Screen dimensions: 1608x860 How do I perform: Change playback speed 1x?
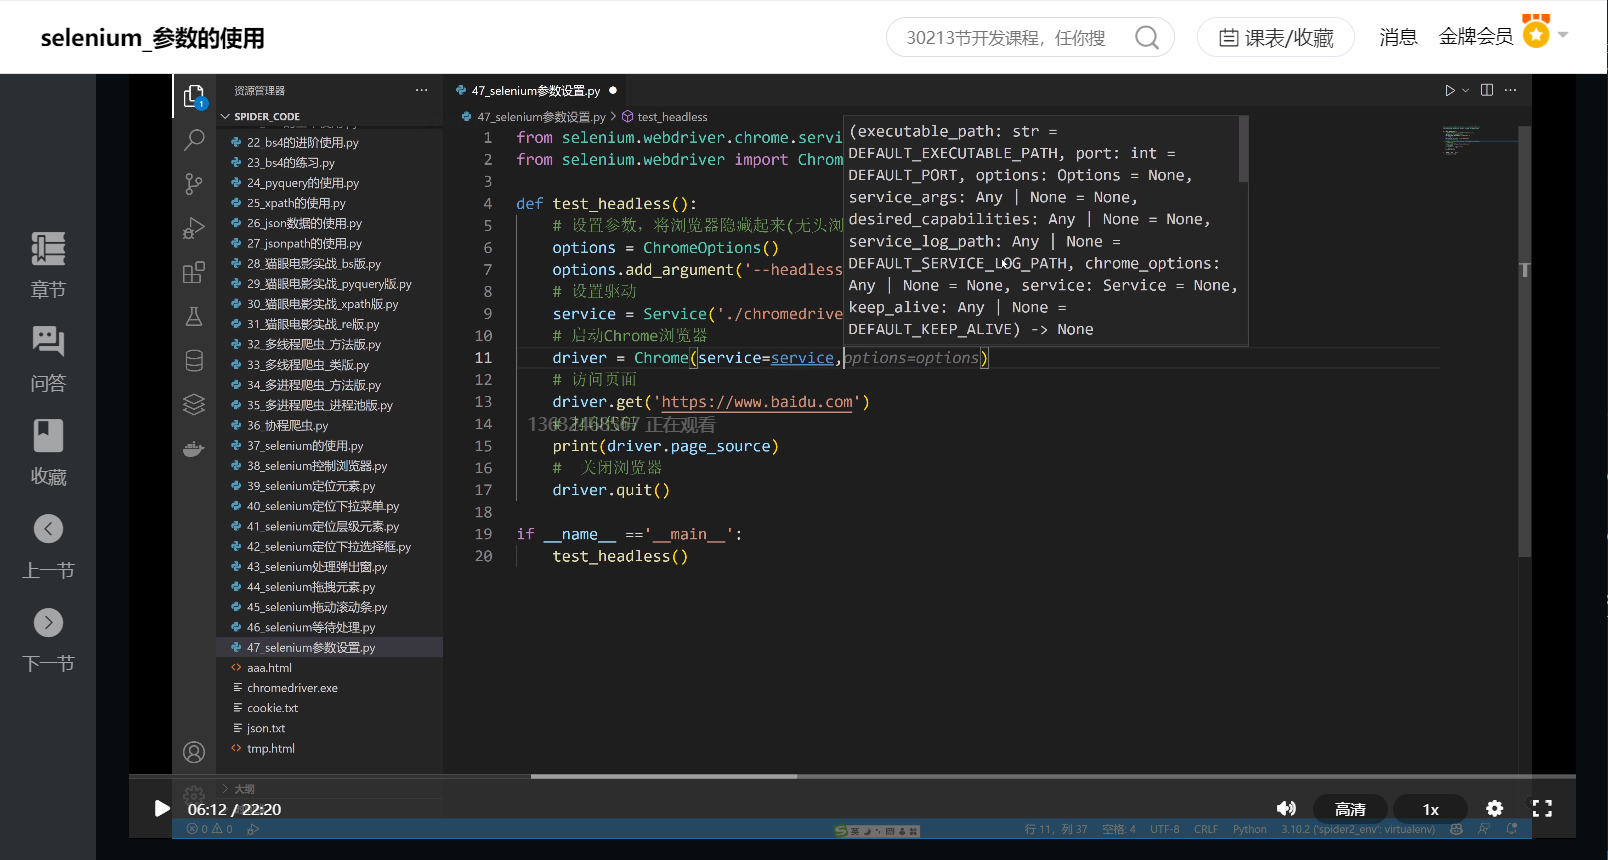click(1430, 809)
